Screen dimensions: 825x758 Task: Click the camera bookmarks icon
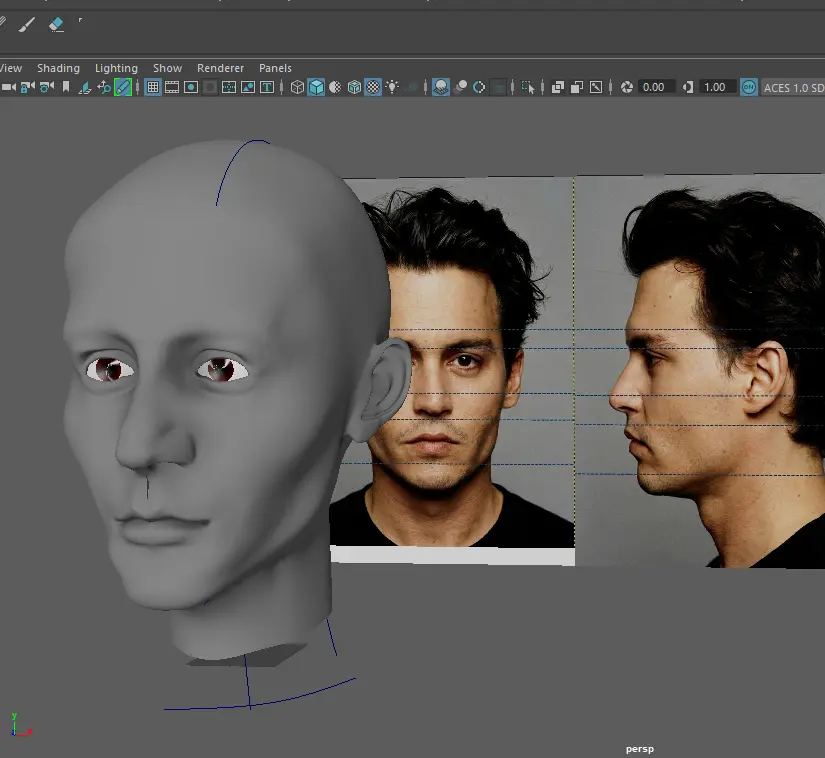click(x=66, y=88)
